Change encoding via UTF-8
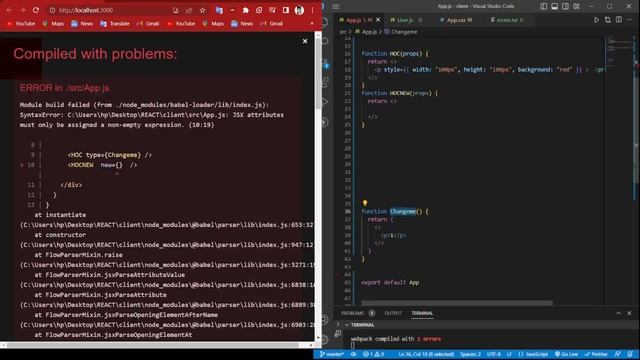This screenshot has height=360, width=640. click(493, 354)
